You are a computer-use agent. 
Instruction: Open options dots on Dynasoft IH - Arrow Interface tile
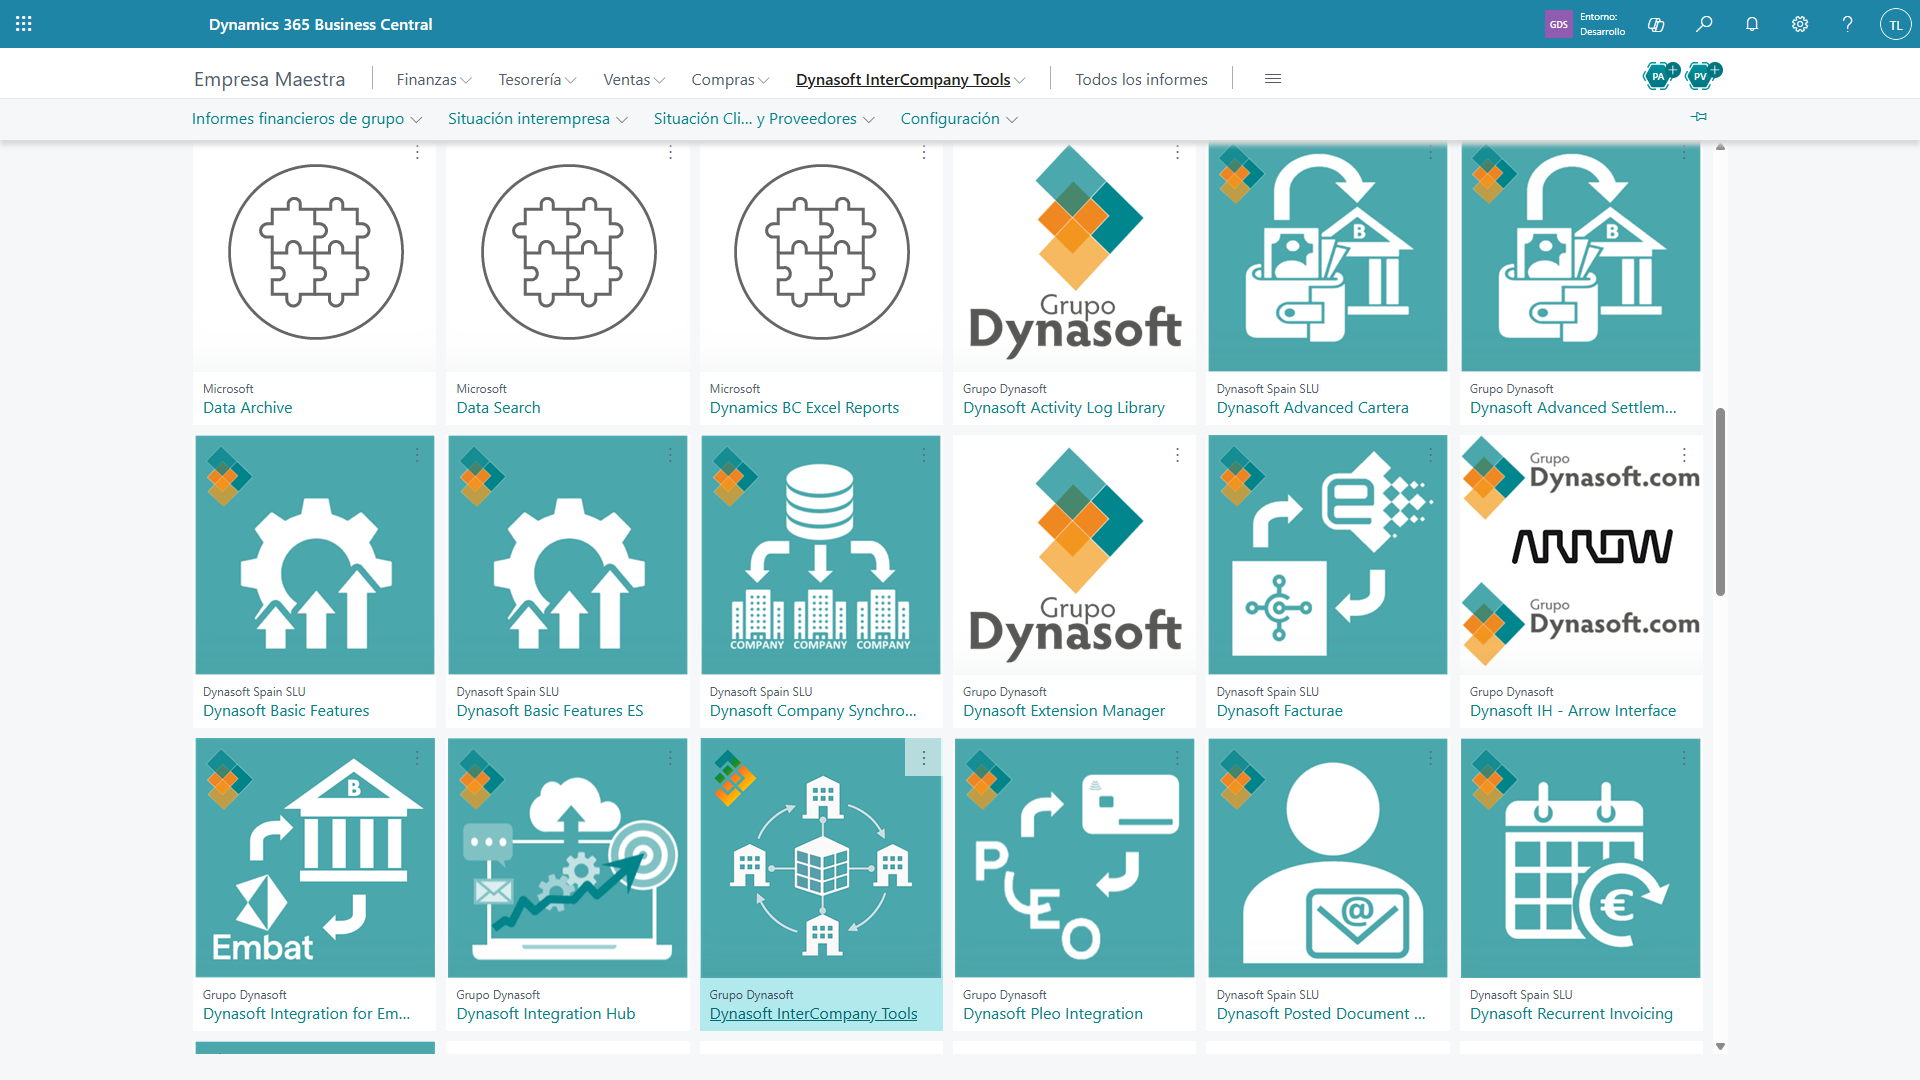click(x=1684, y=455)
